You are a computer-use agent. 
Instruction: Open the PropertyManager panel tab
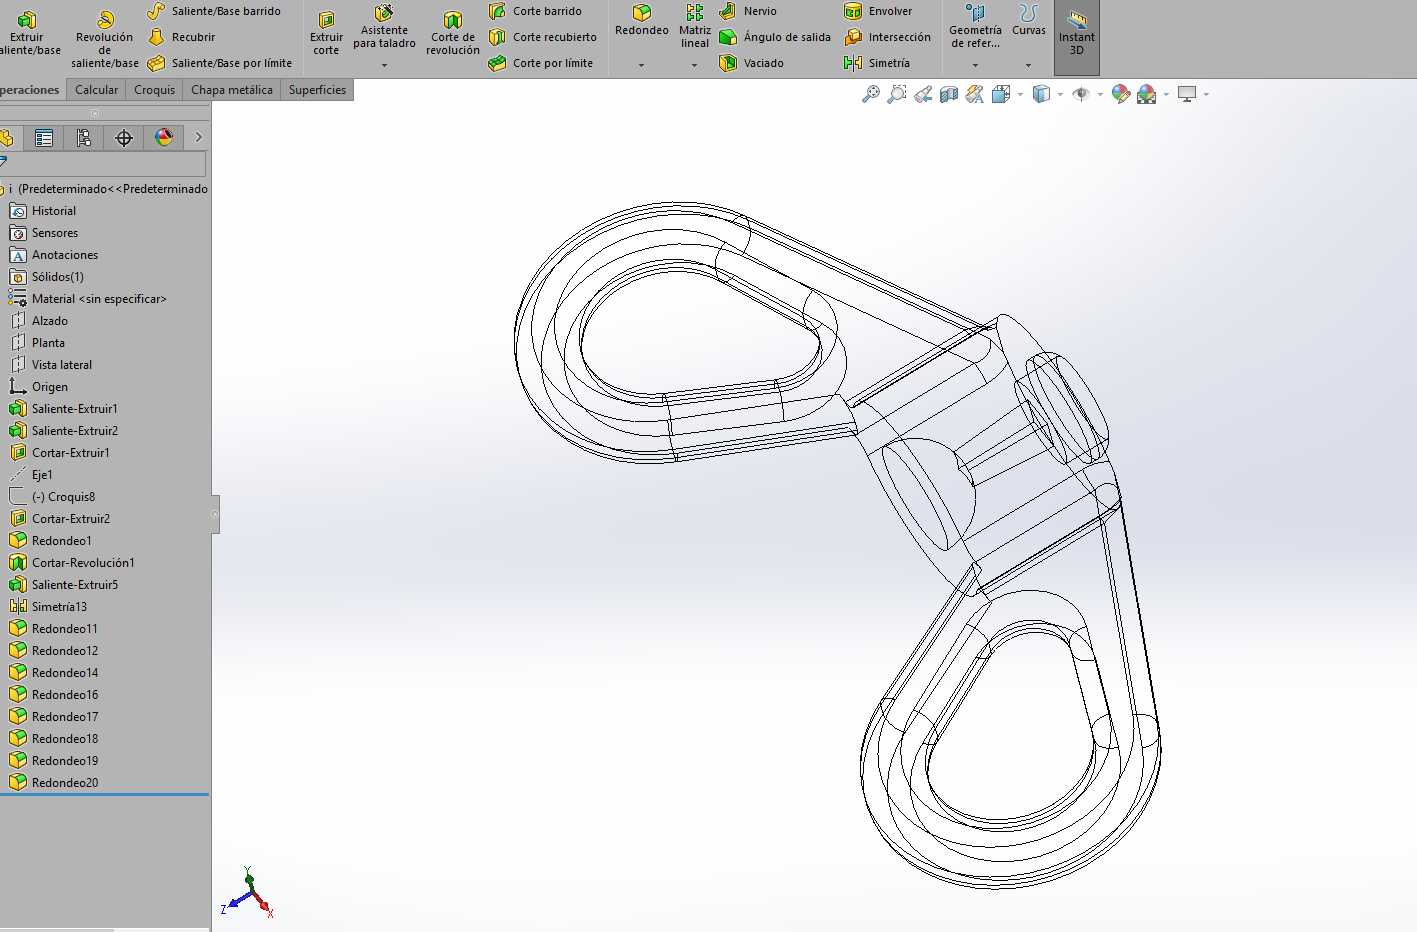point(44,138)
